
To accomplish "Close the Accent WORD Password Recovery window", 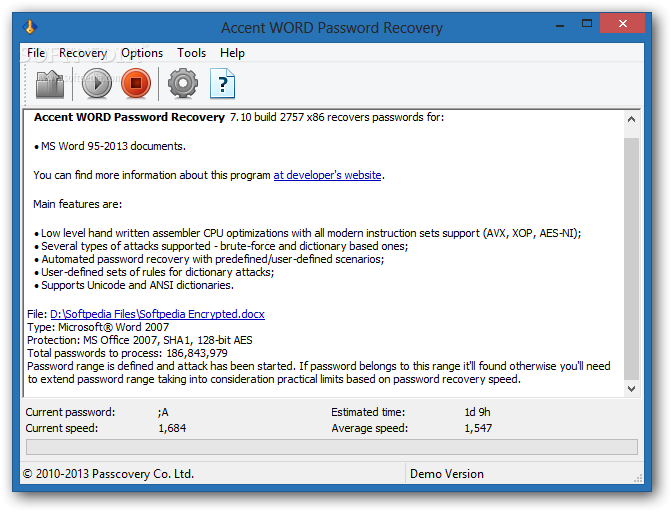I will [623, 24].
